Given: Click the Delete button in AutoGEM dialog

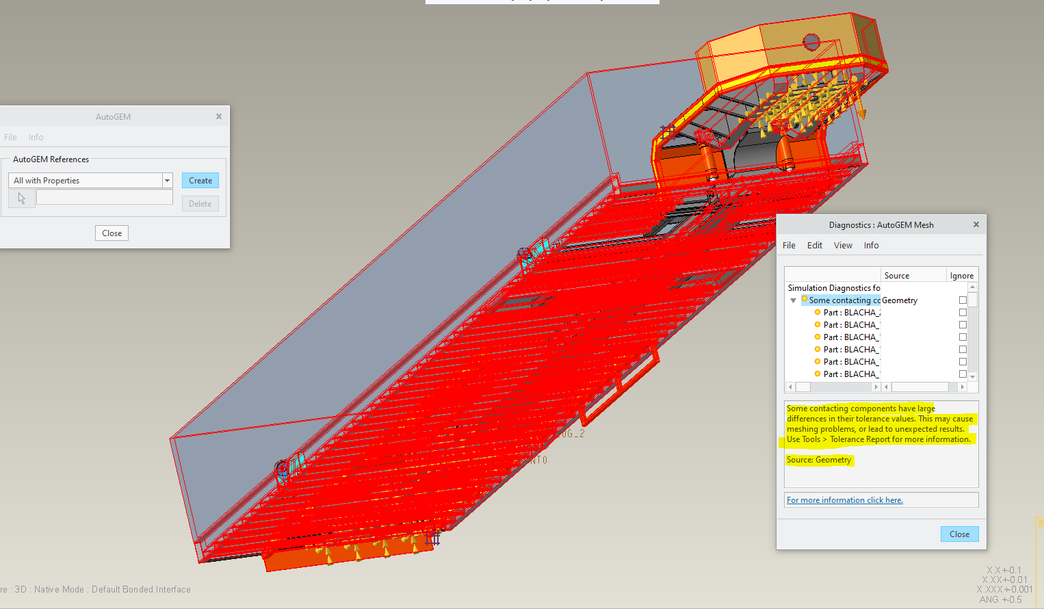Looking at the screenshot, I should pos(200,204).
